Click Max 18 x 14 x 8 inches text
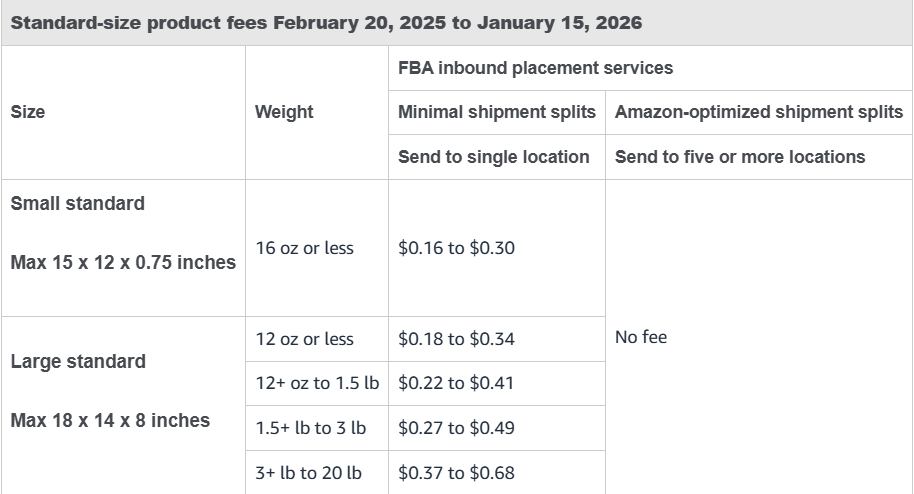The width and height of the screenshot is (914, 494). tap(110, 420)
